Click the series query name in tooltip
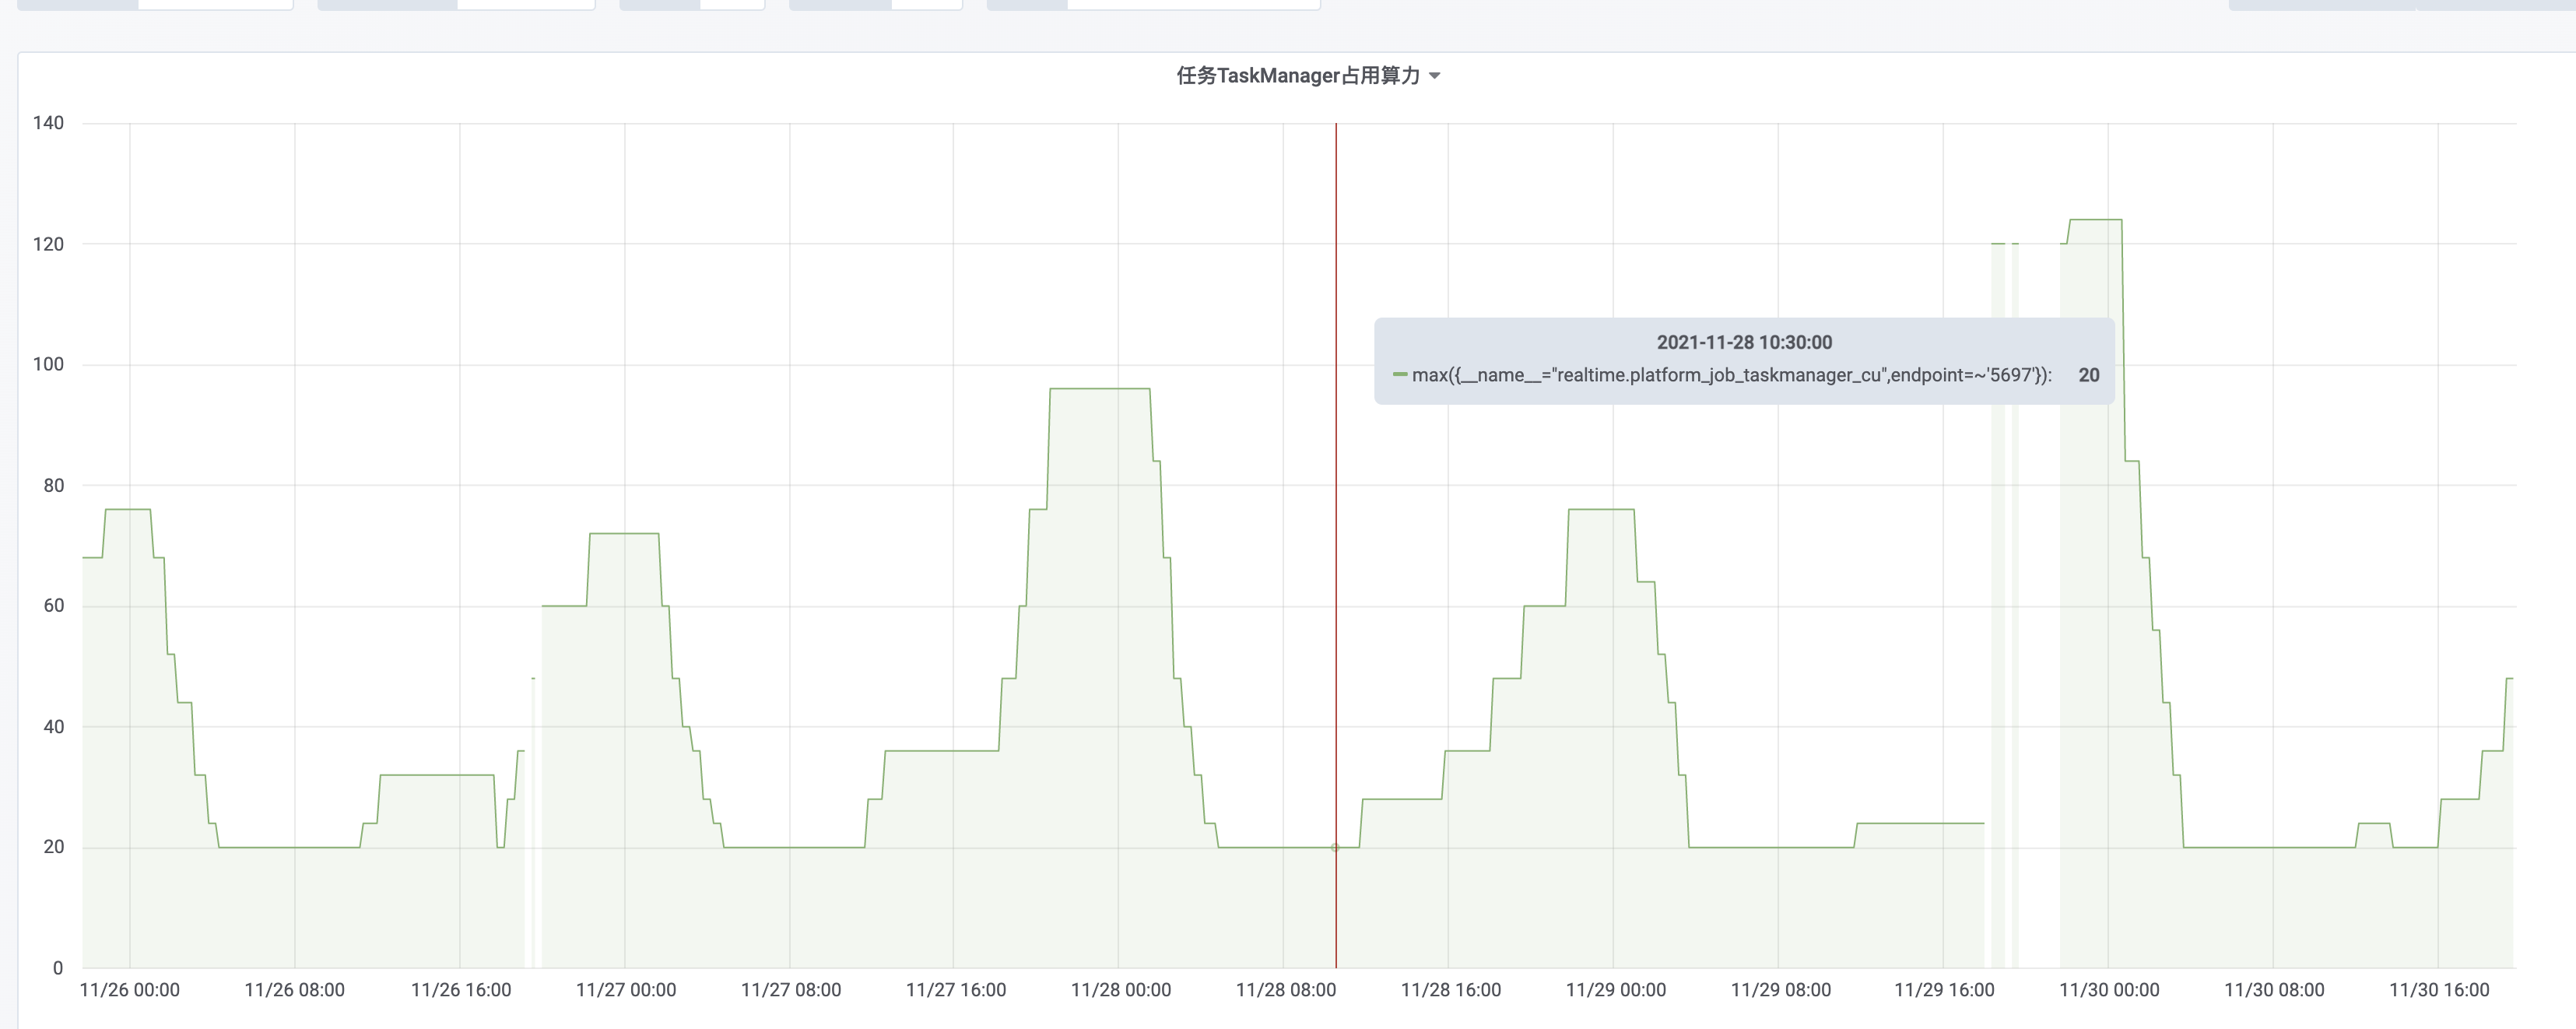2576x1029 pixels. pos(1731,375)
